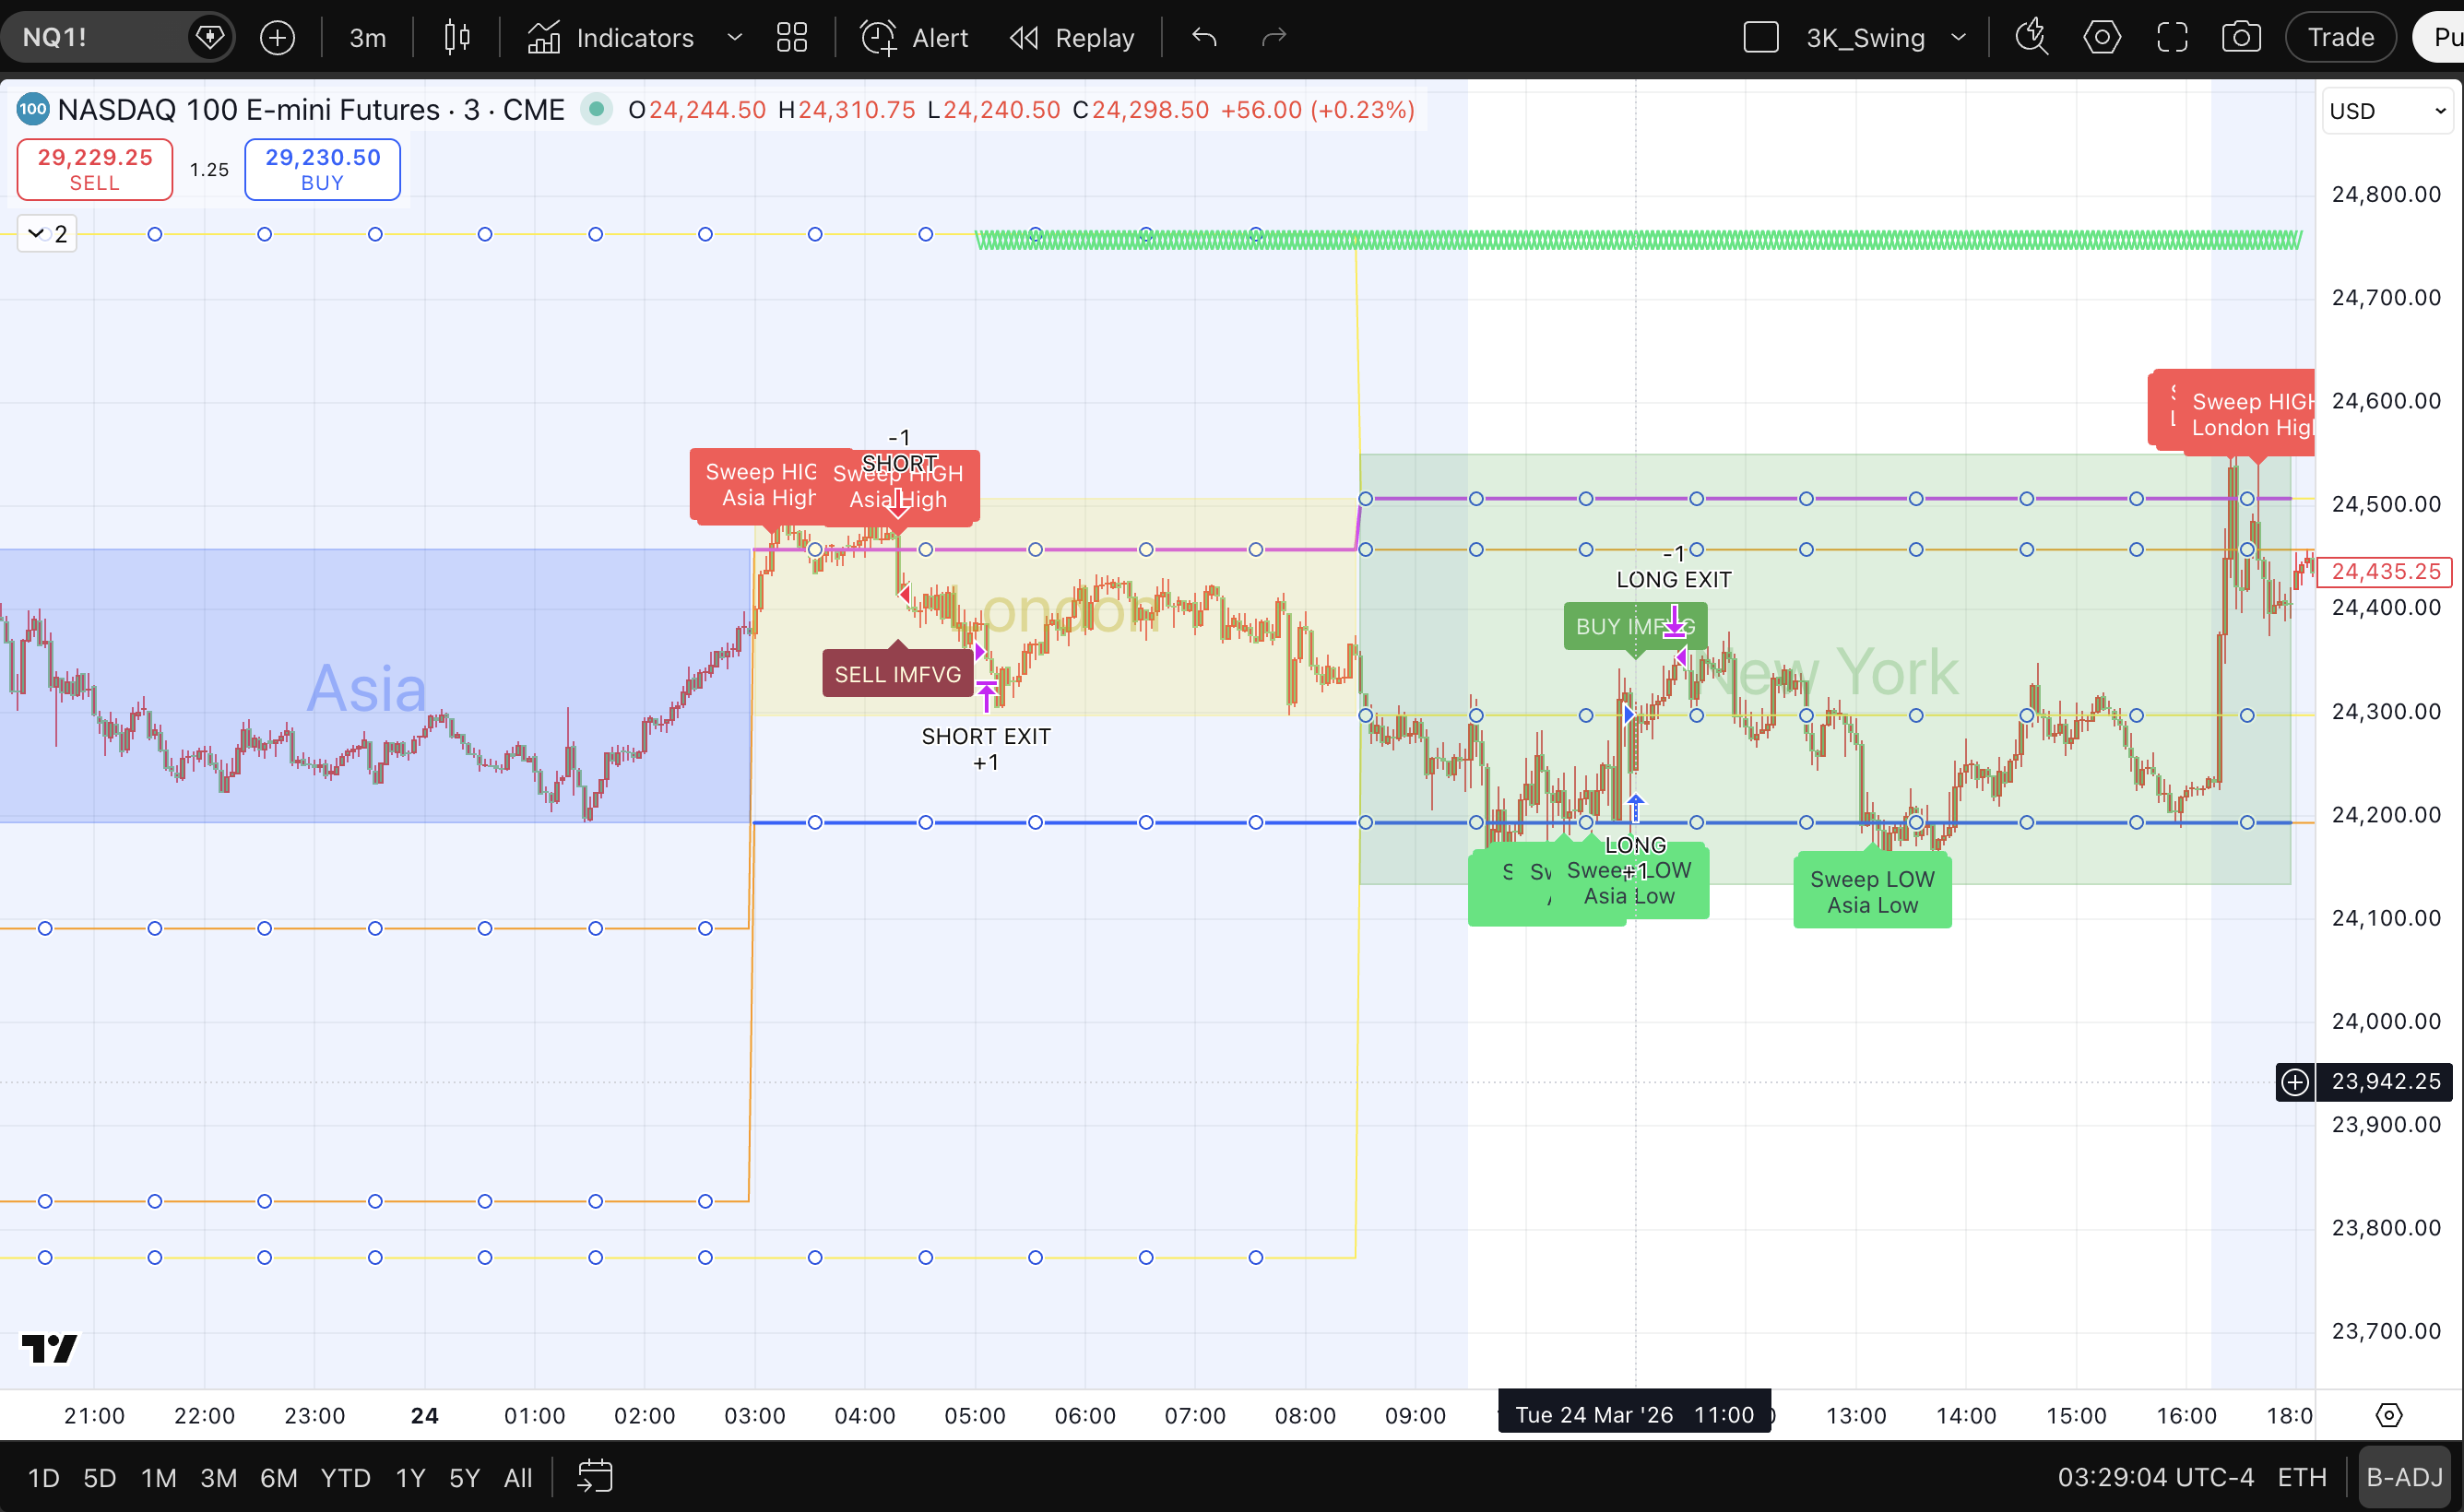Click the SHORT EXIT +1 marker text

coord(986,749)
